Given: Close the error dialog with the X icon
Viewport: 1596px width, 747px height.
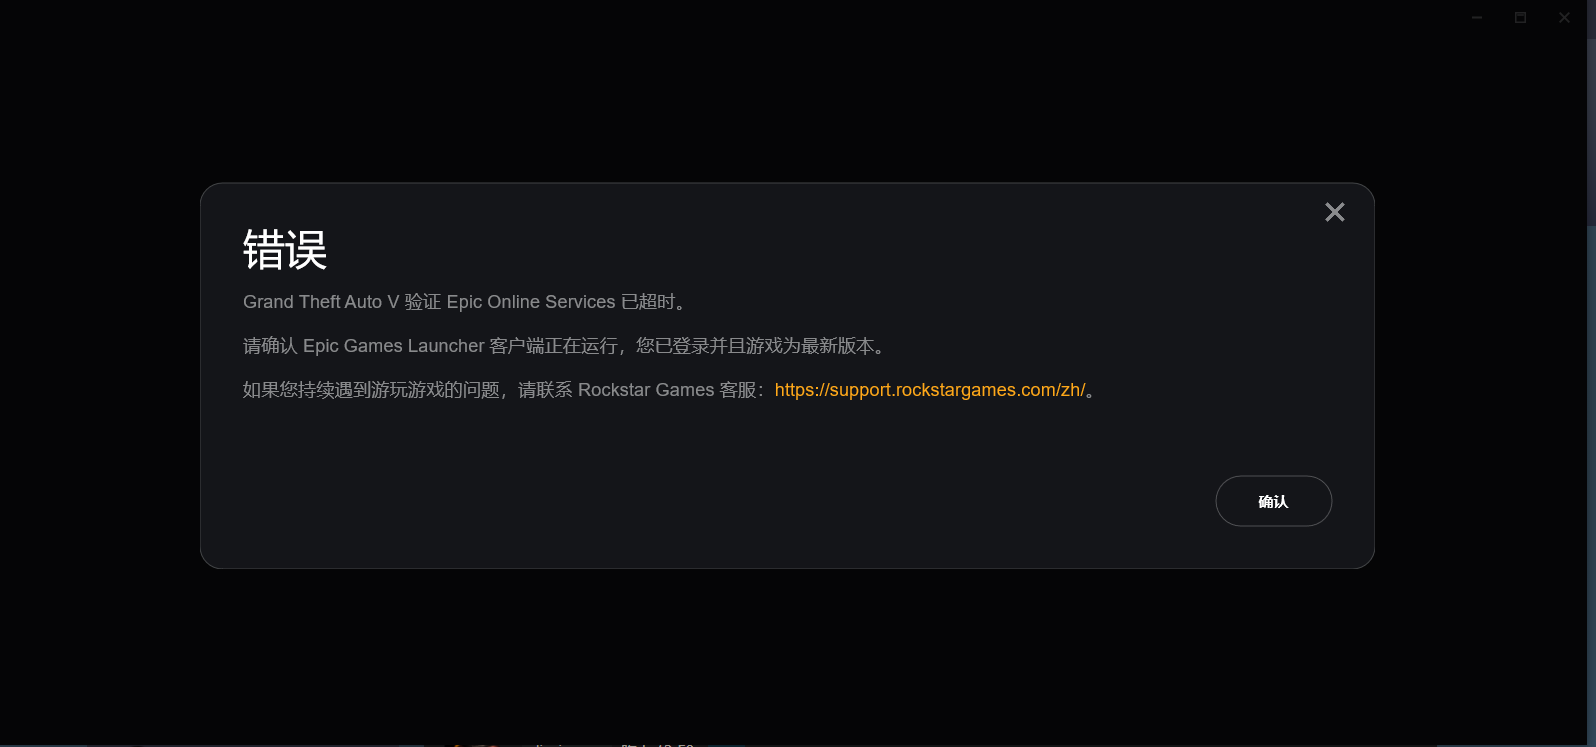Looking at the screenshot, I should (1334, 212).
